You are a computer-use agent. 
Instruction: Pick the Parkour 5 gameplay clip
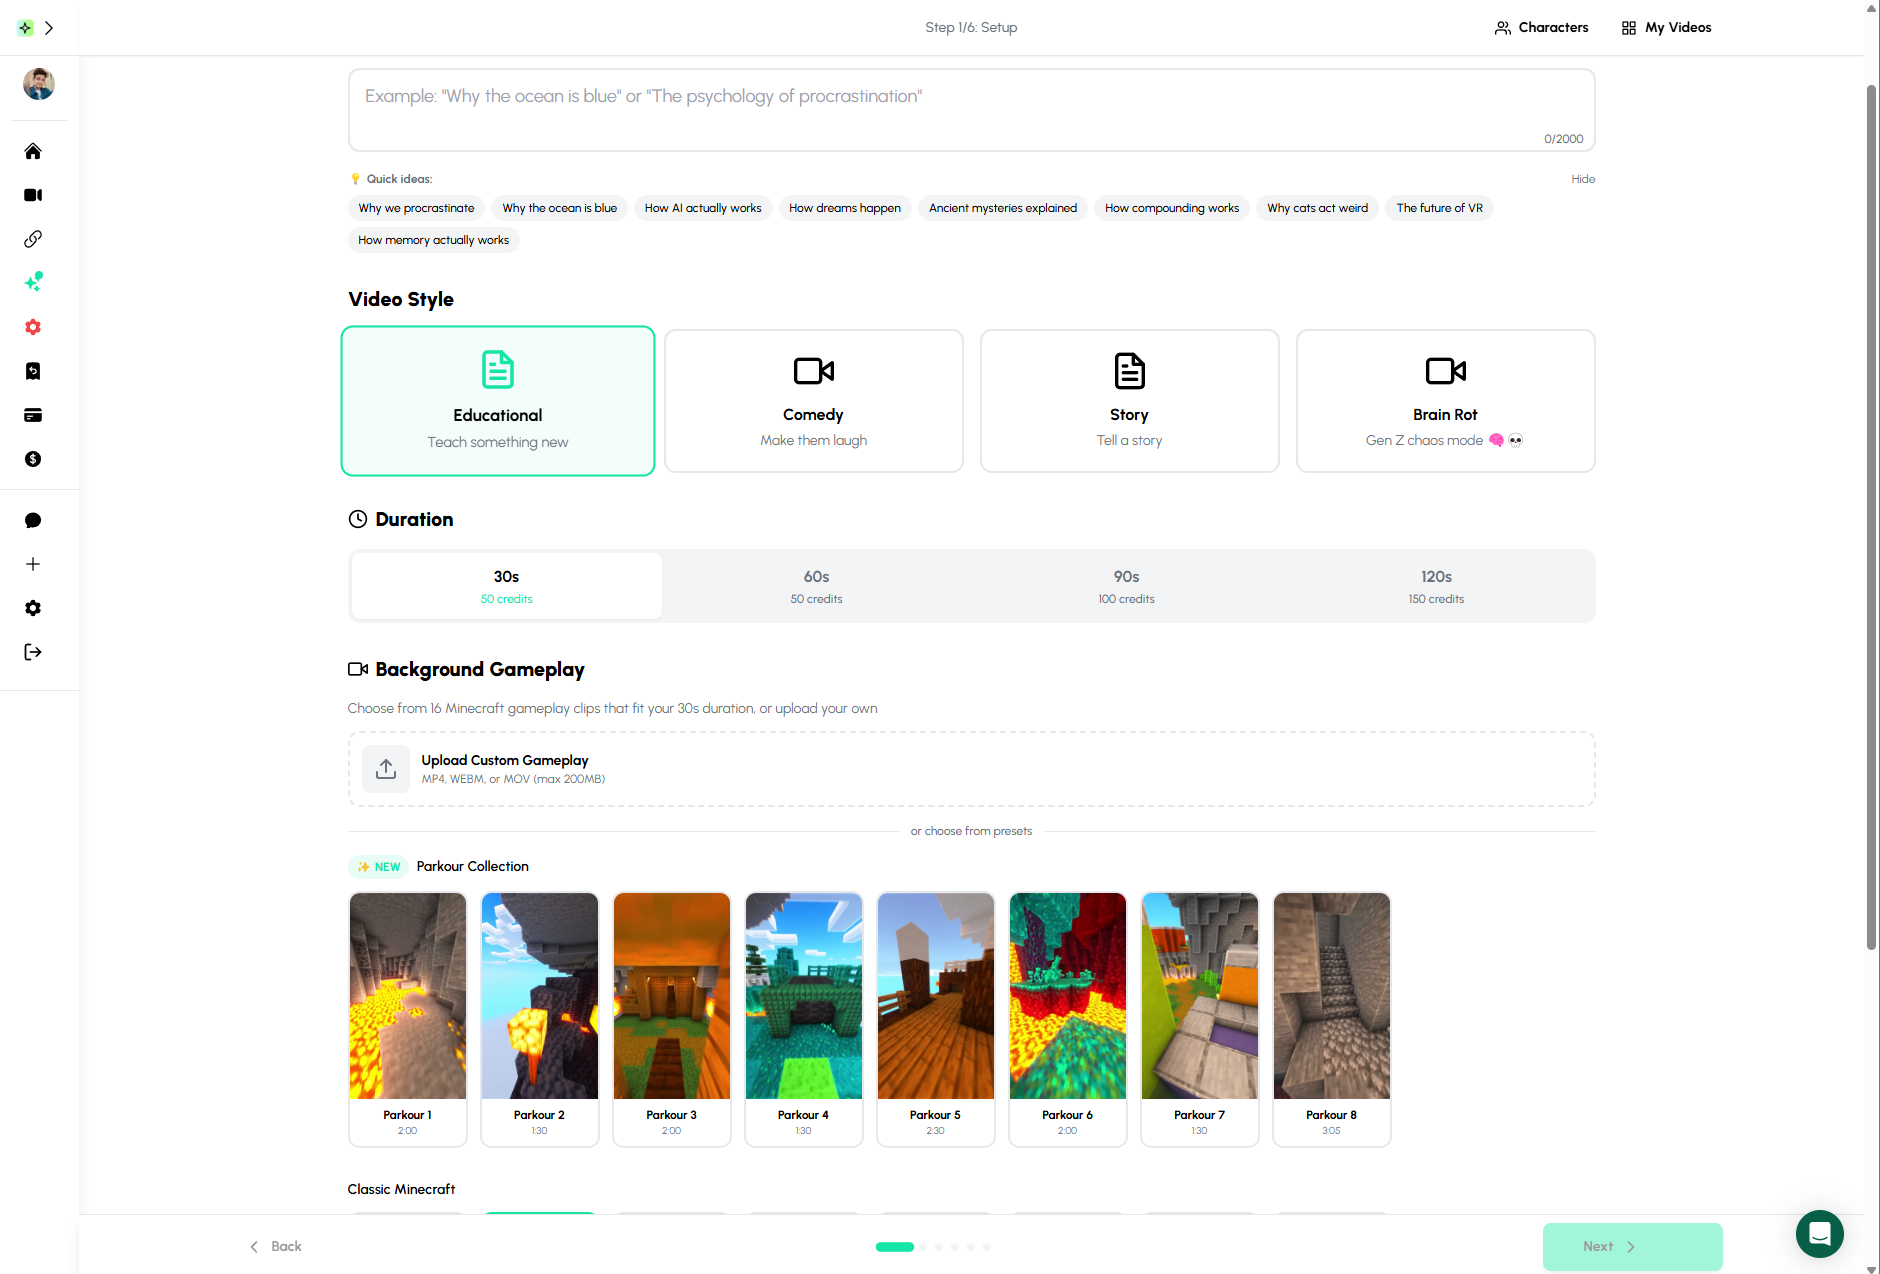click(x=935, y=1020)
